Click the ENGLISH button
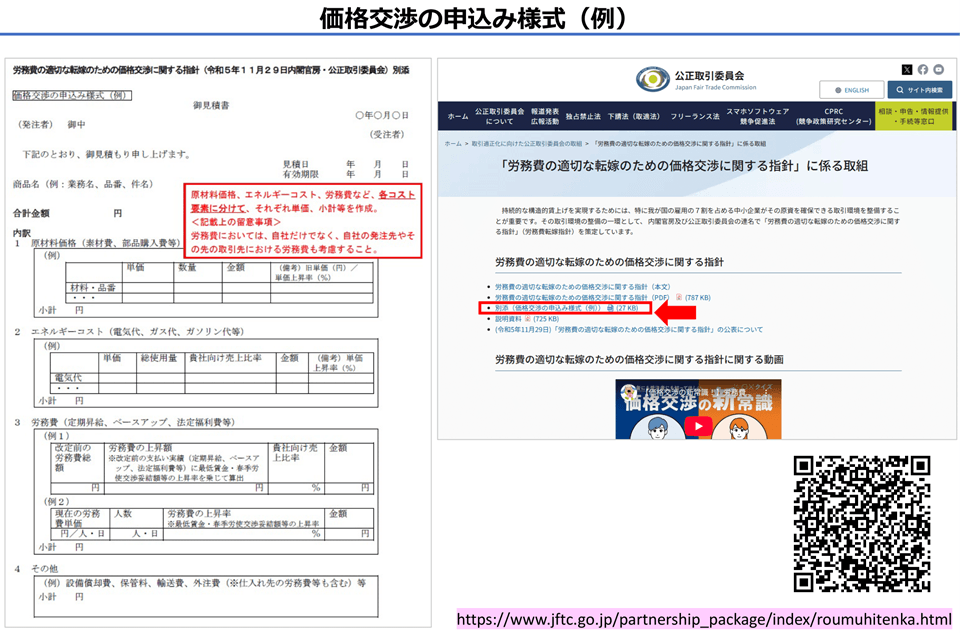The width and height of the screenshot is (960, 633). coord(850,89)
